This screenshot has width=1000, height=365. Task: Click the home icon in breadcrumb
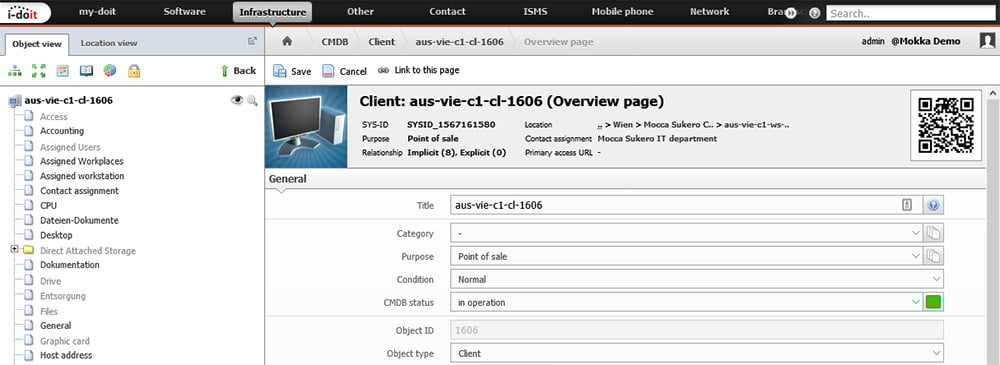coord(287,41)
